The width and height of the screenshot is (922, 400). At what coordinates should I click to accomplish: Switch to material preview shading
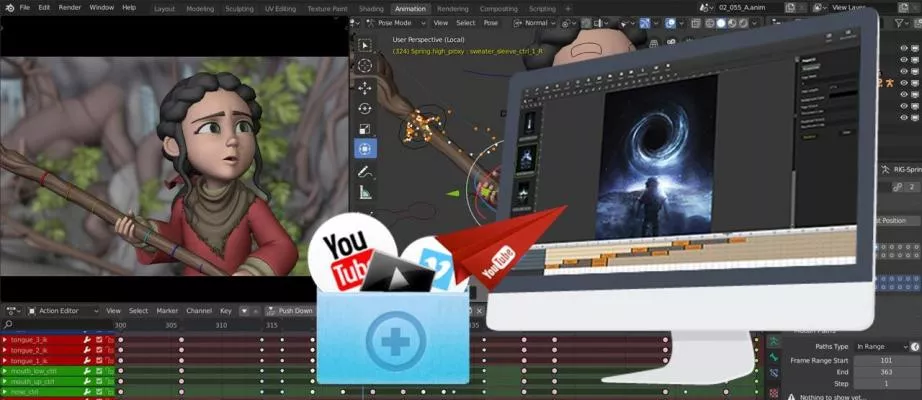click(732, 24)
